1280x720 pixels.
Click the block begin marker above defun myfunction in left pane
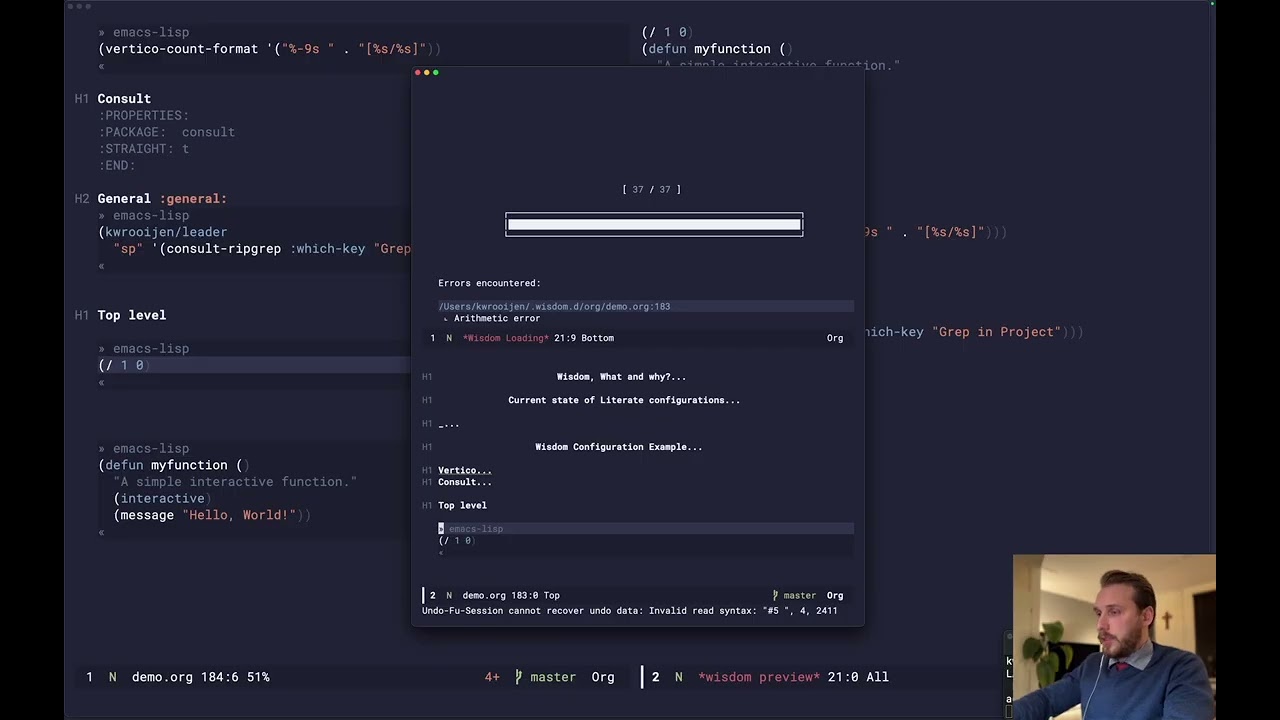point(101,448)
